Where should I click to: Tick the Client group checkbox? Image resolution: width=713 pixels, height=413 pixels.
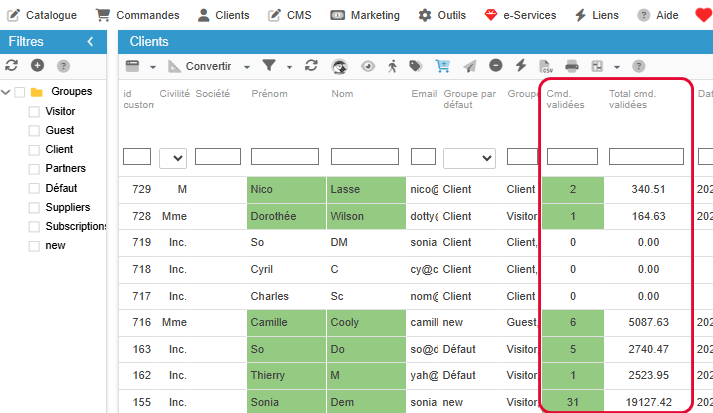[x=34, y=150]
